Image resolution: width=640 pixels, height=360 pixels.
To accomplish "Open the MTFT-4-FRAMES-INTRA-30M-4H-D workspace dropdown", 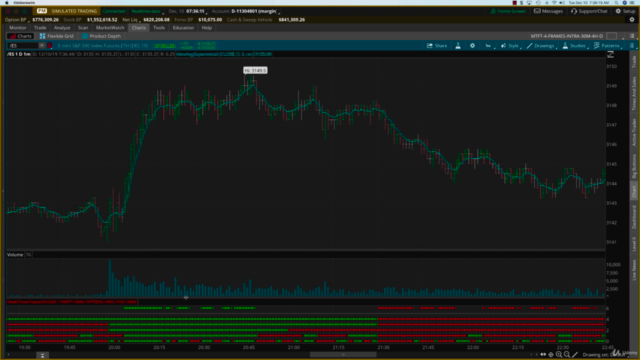I will click(x=567, y=36).
